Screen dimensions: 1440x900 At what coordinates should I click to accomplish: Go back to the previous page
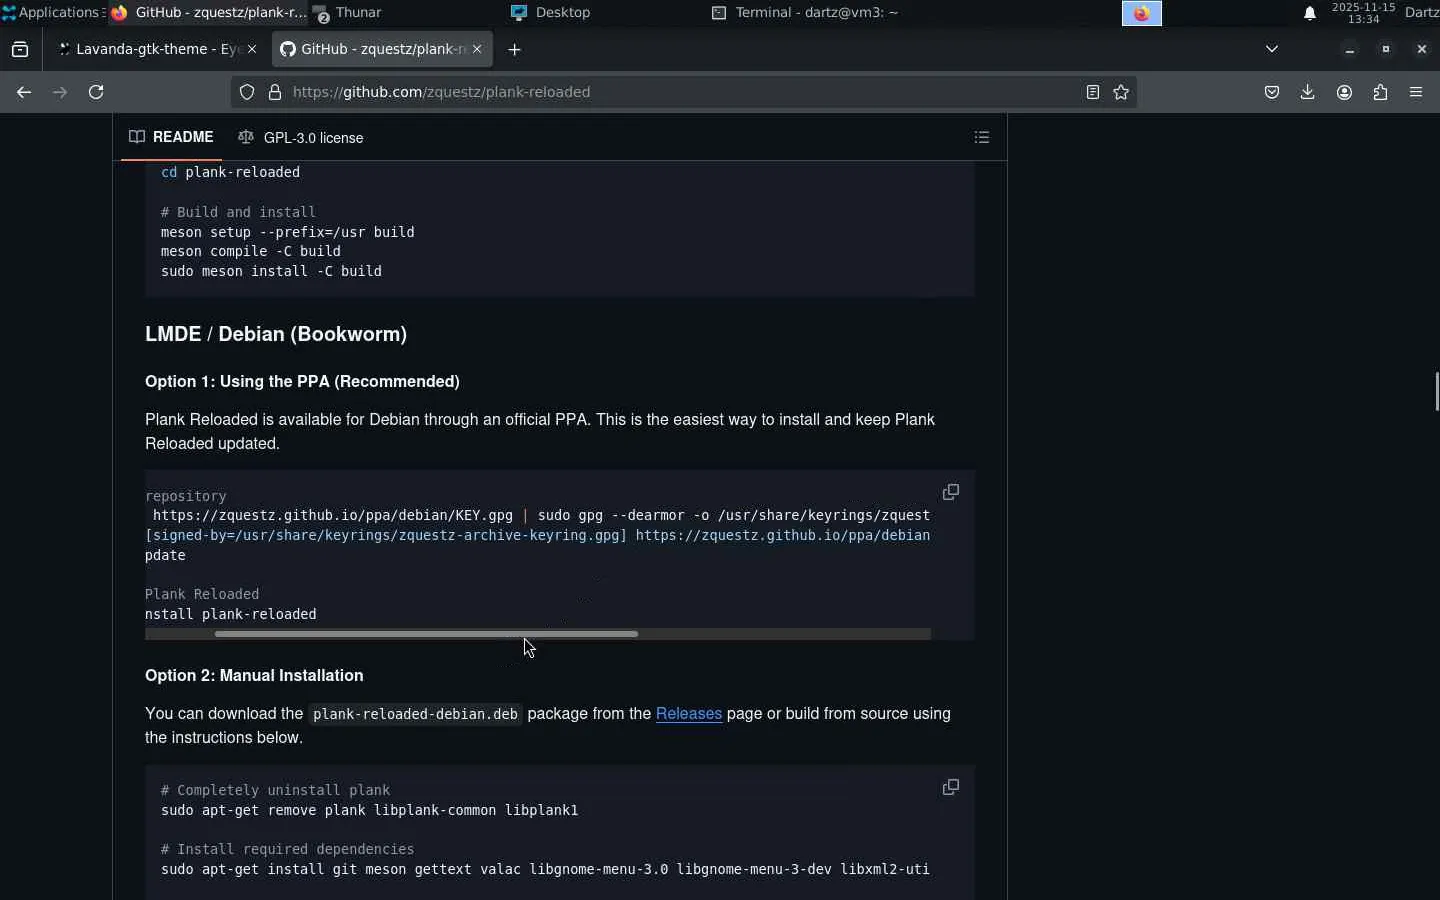(24, 92)
